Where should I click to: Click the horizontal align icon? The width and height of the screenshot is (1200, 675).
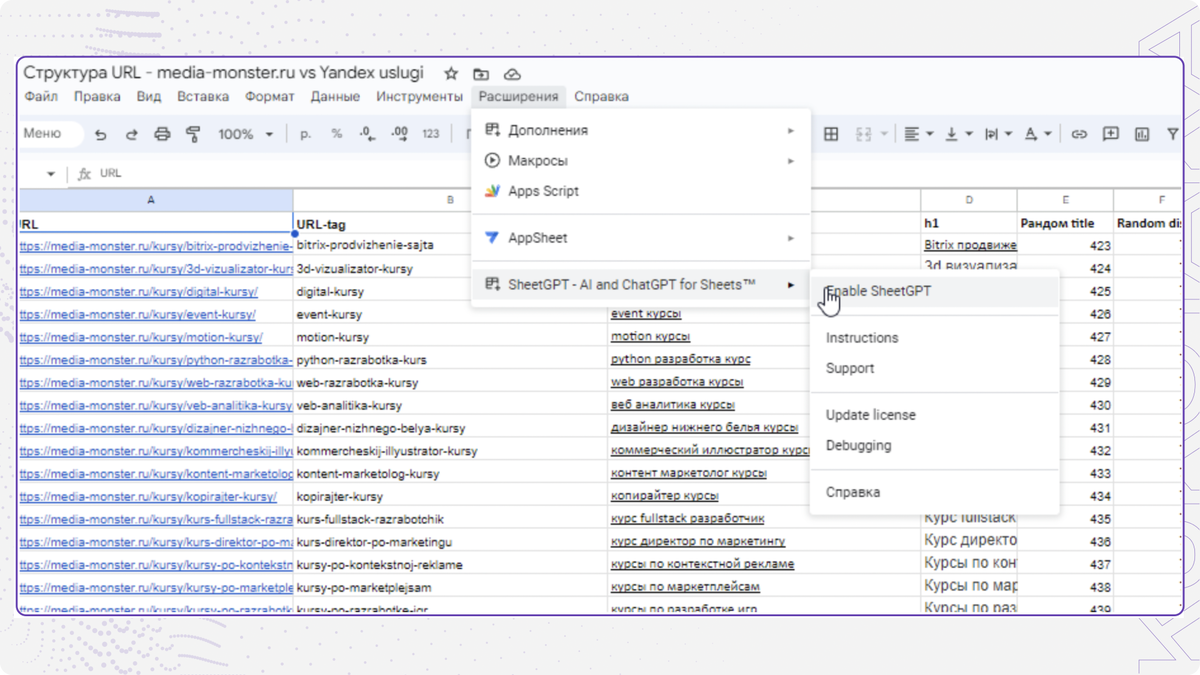click(x=911, y=134)
